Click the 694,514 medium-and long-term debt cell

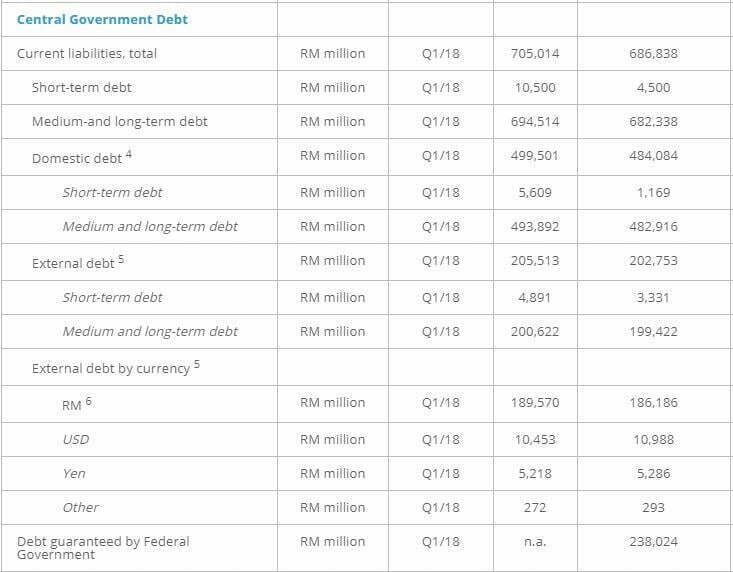(x=535, y=122)
